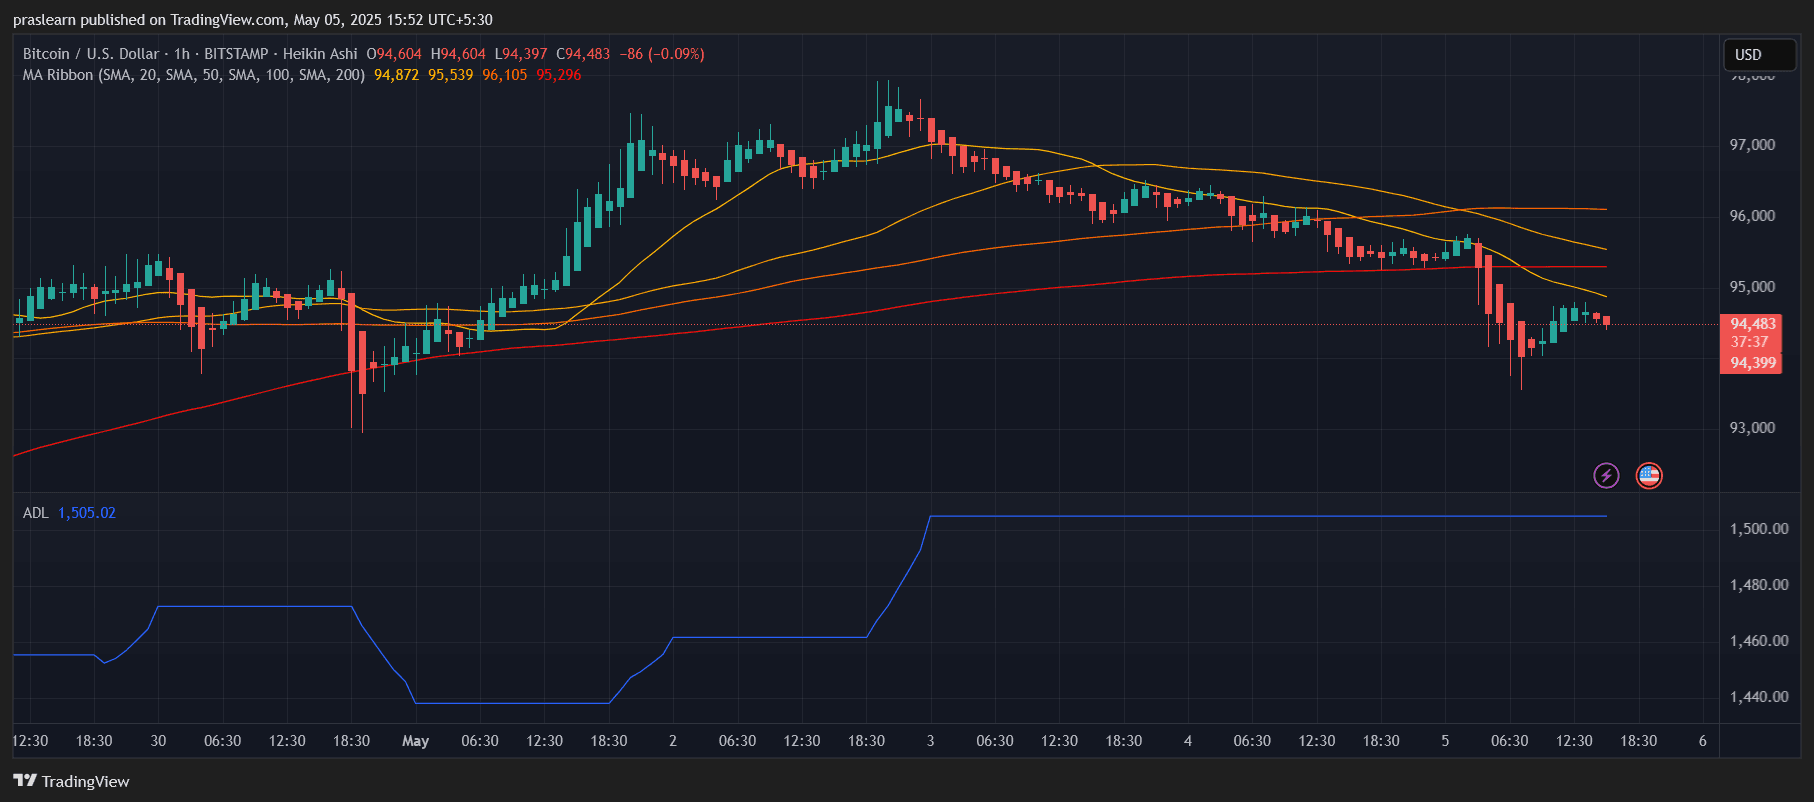Click the SMA 100 value 96,105
This screenshot has width=1814, height=802.
point(504,75)
